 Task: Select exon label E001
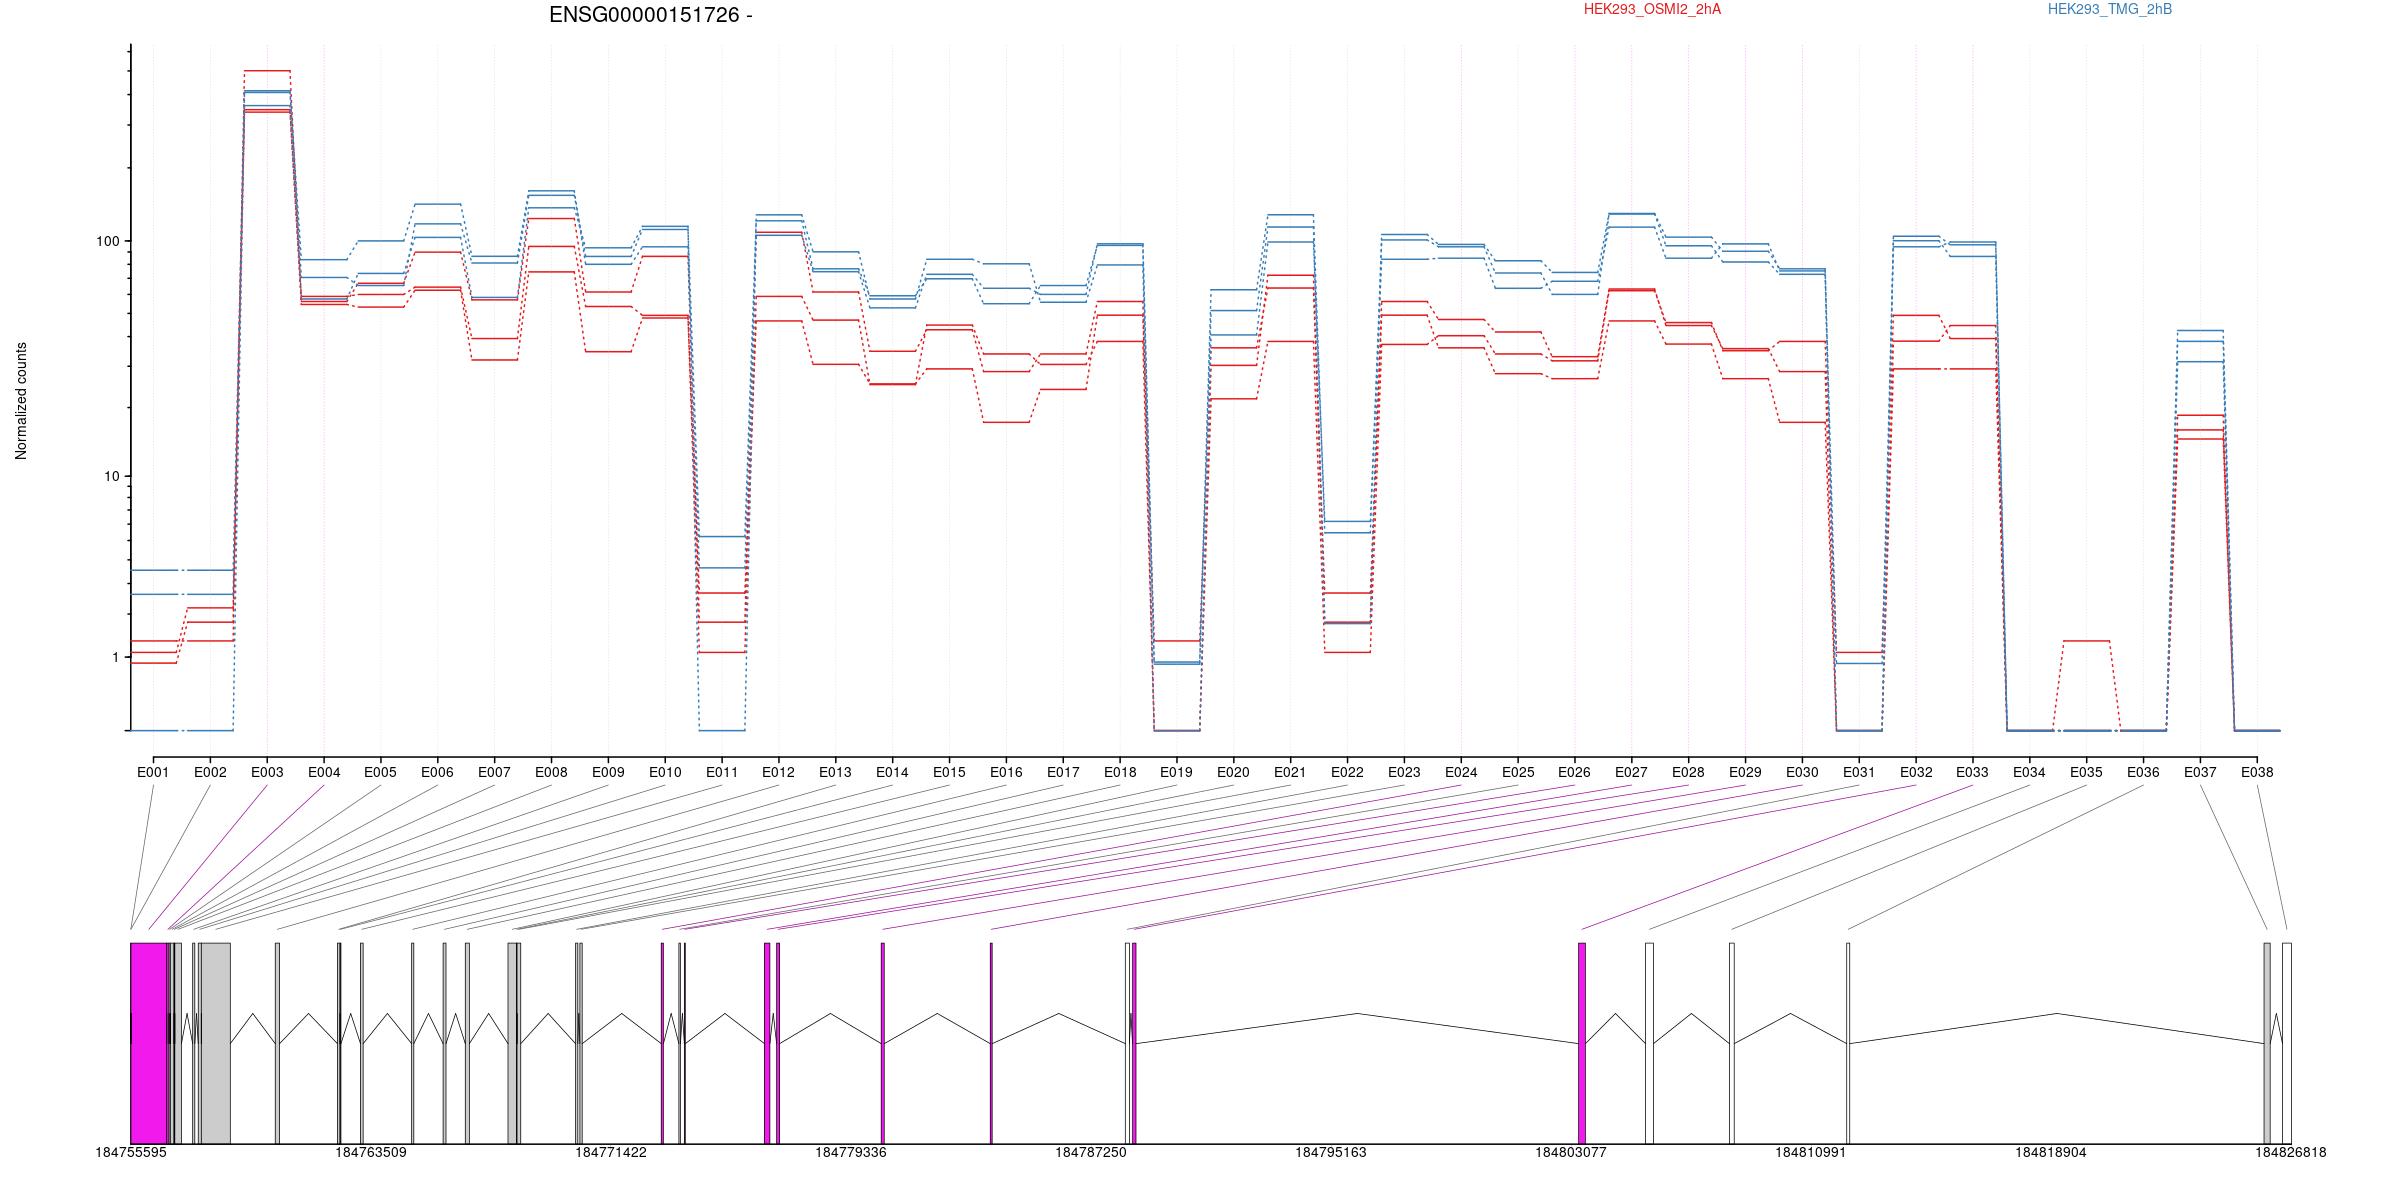point(153,772)
